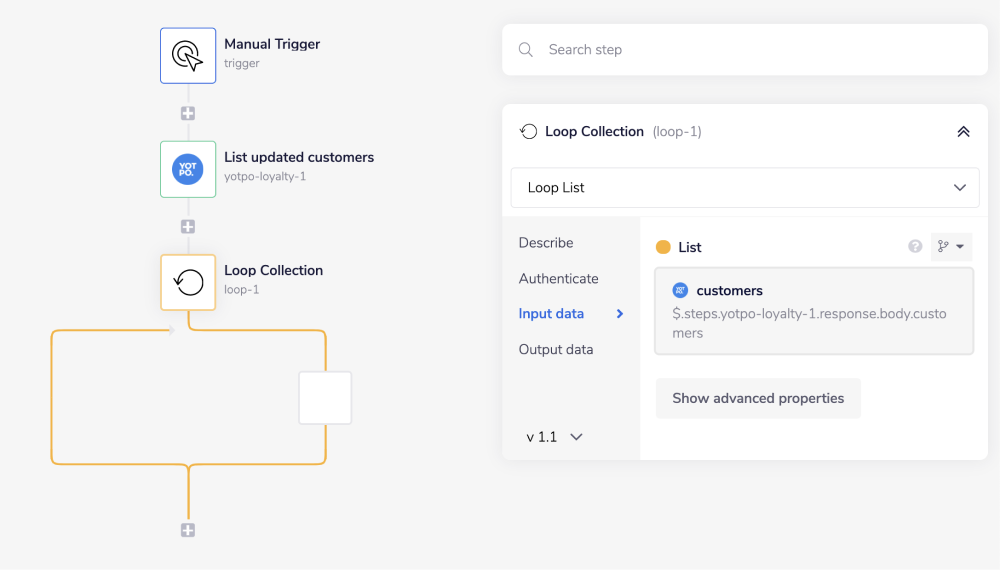
Task: Go to the Output data tab
Action: coord(556,350)
